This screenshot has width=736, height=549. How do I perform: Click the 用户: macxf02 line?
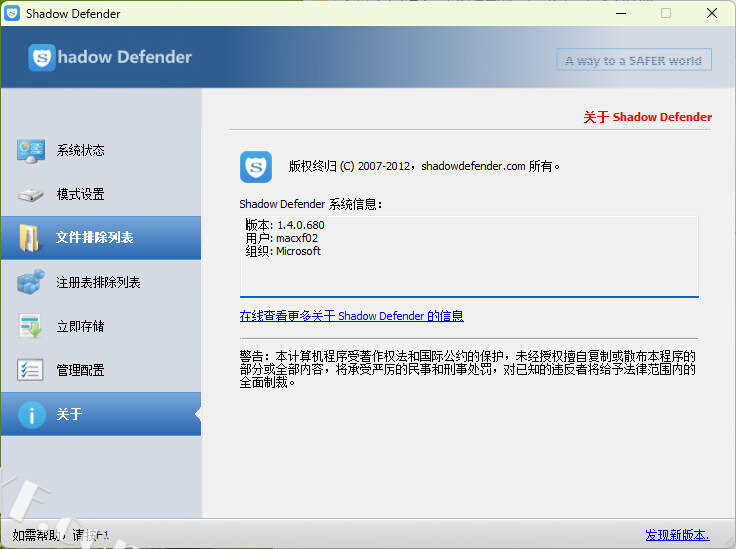(x=282, y=238)
